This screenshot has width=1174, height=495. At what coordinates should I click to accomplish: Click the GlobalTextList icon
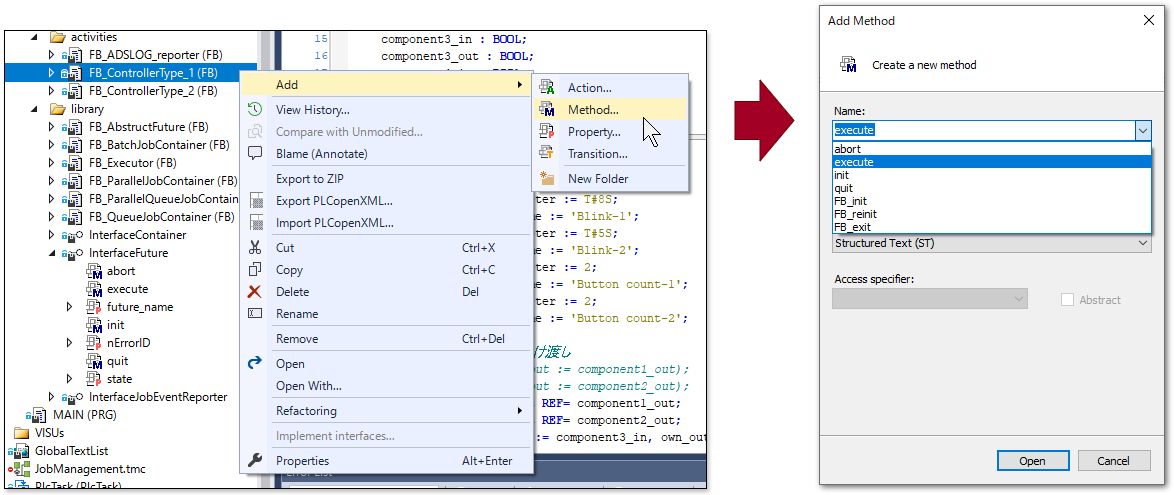(20, 451)
